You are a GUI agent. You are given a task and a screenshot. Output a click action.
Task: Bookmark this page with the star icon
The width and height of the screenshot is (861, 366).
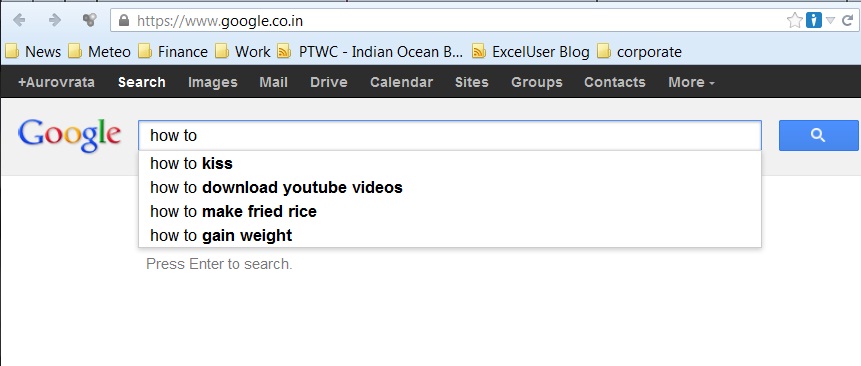(794, 21)
